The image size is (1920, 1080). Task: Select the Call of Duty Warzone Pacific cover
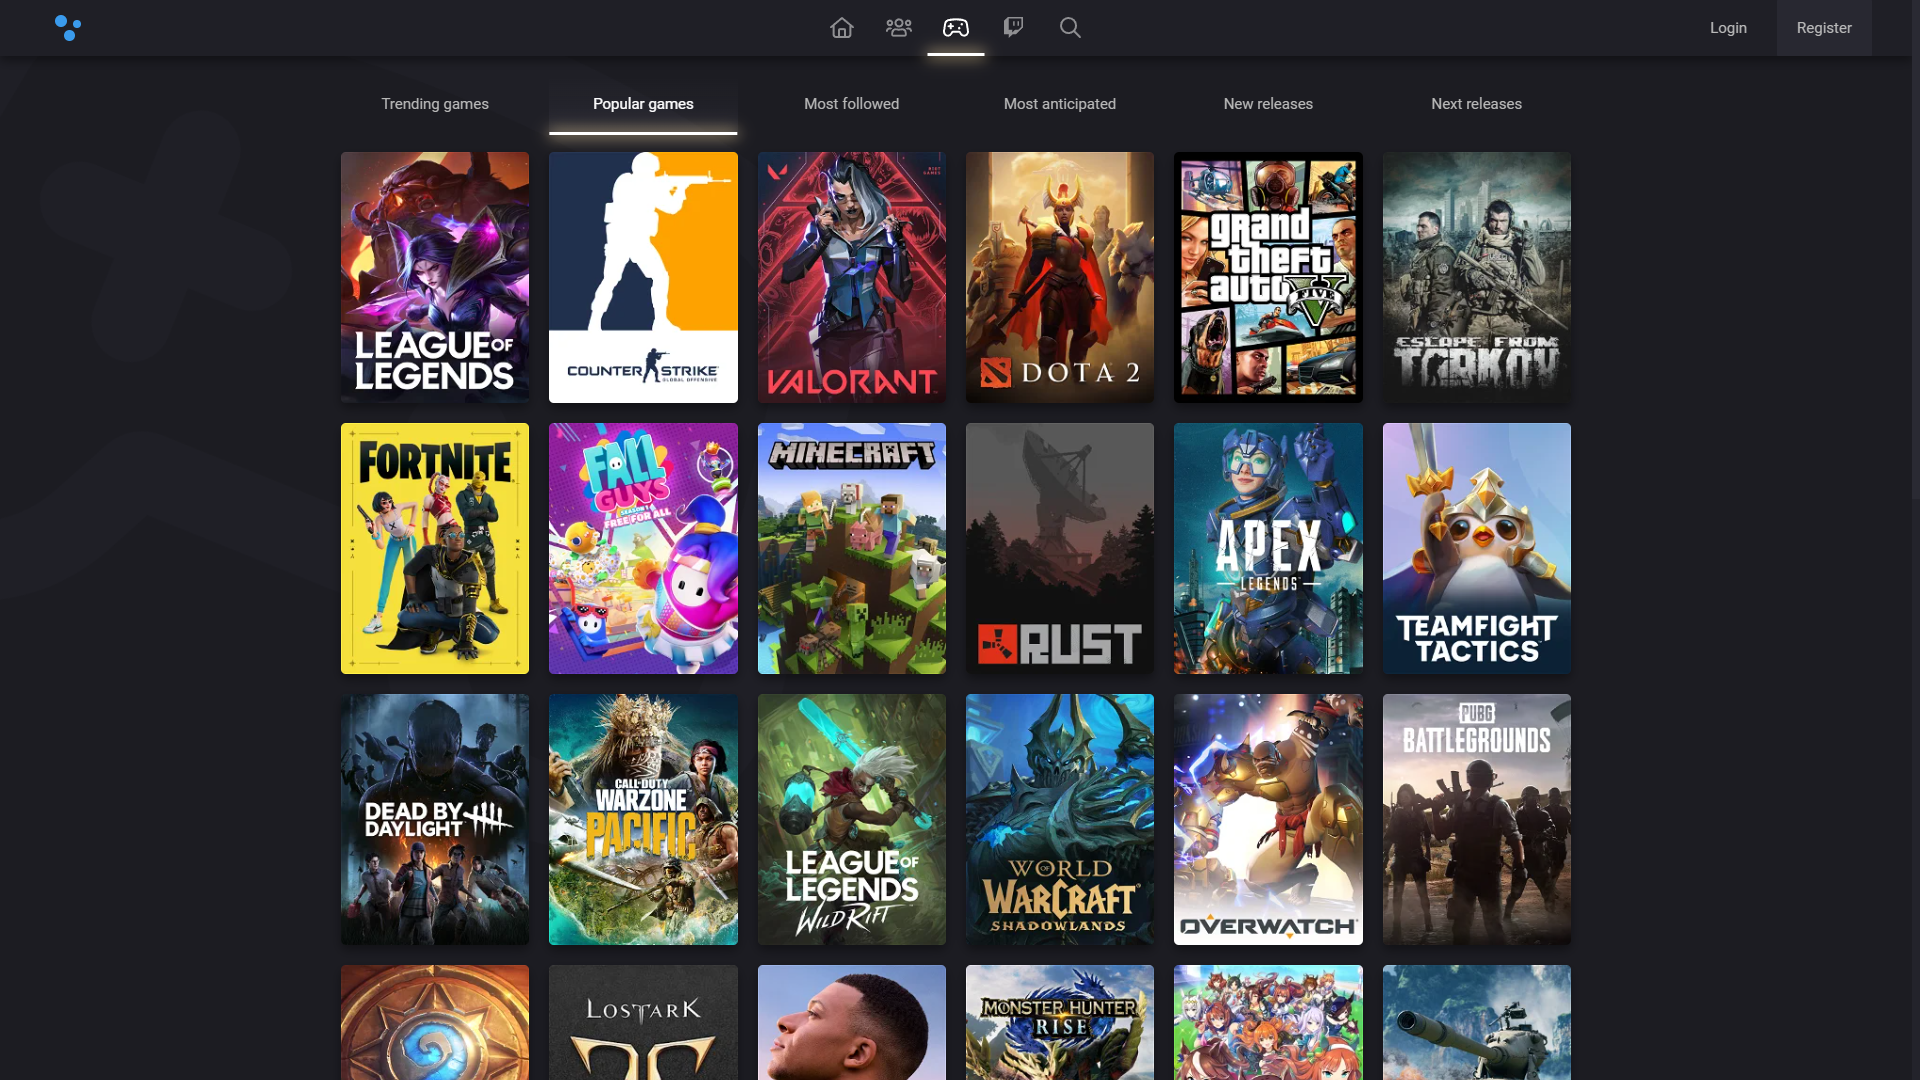(x=643, y=819)
